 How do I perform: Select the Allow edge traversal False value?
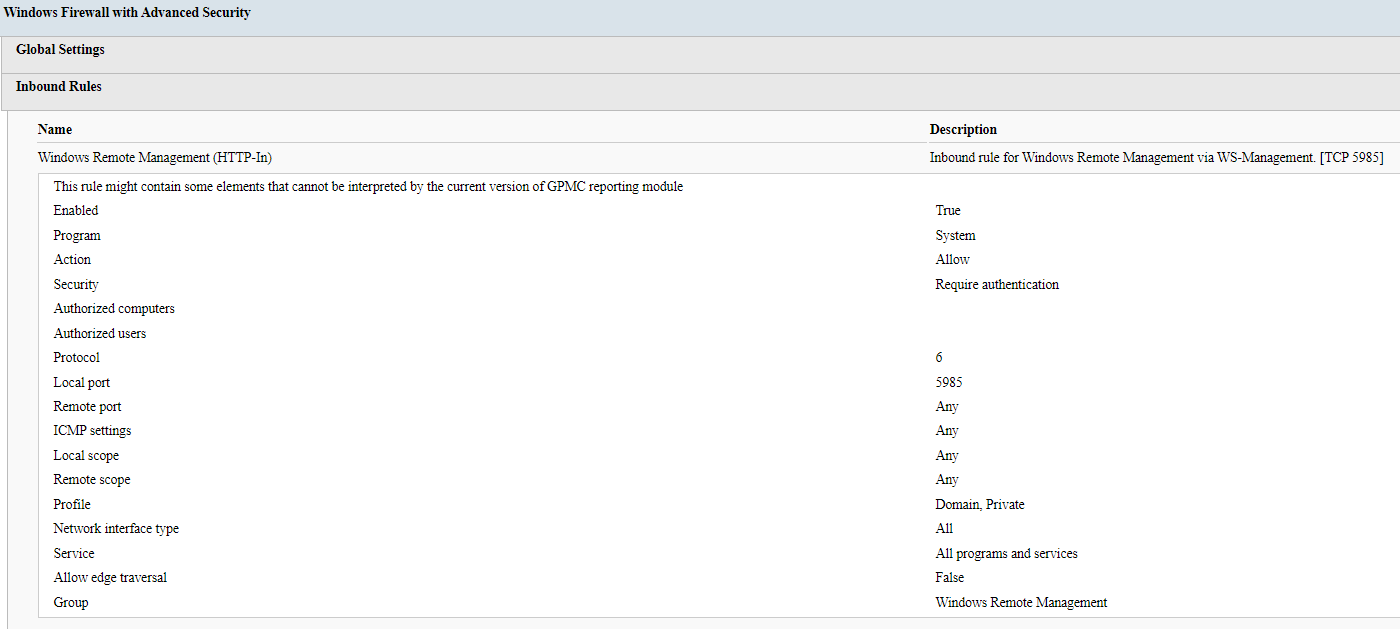click(x=949, y=577)
